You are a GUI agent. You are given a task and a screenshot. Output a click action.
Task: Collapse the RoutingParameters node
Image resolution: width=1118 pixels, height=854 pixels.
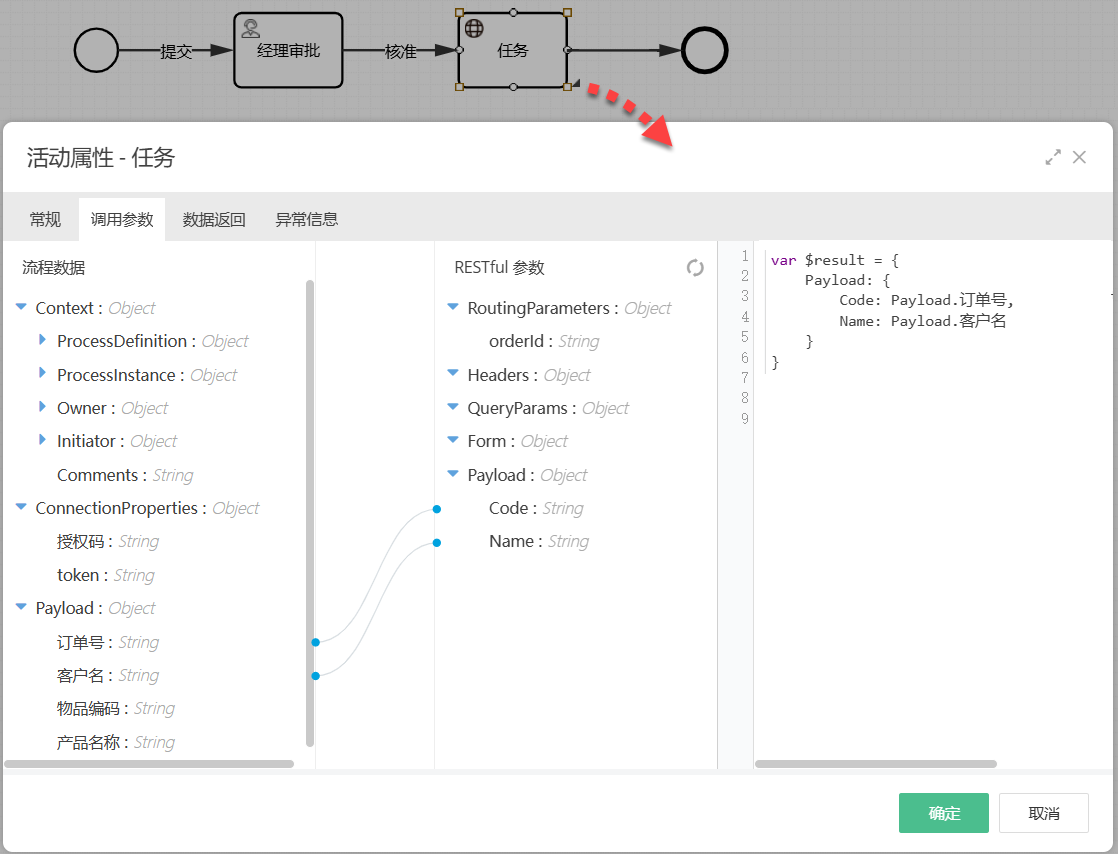tap(453, 308)
